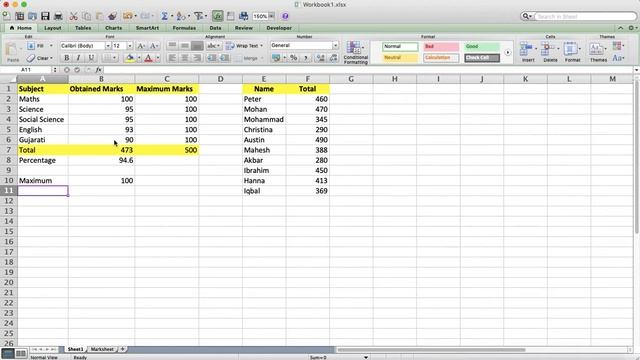Click the Cut scissors icon
Screen dimensions: 640x360
(73, 16)
